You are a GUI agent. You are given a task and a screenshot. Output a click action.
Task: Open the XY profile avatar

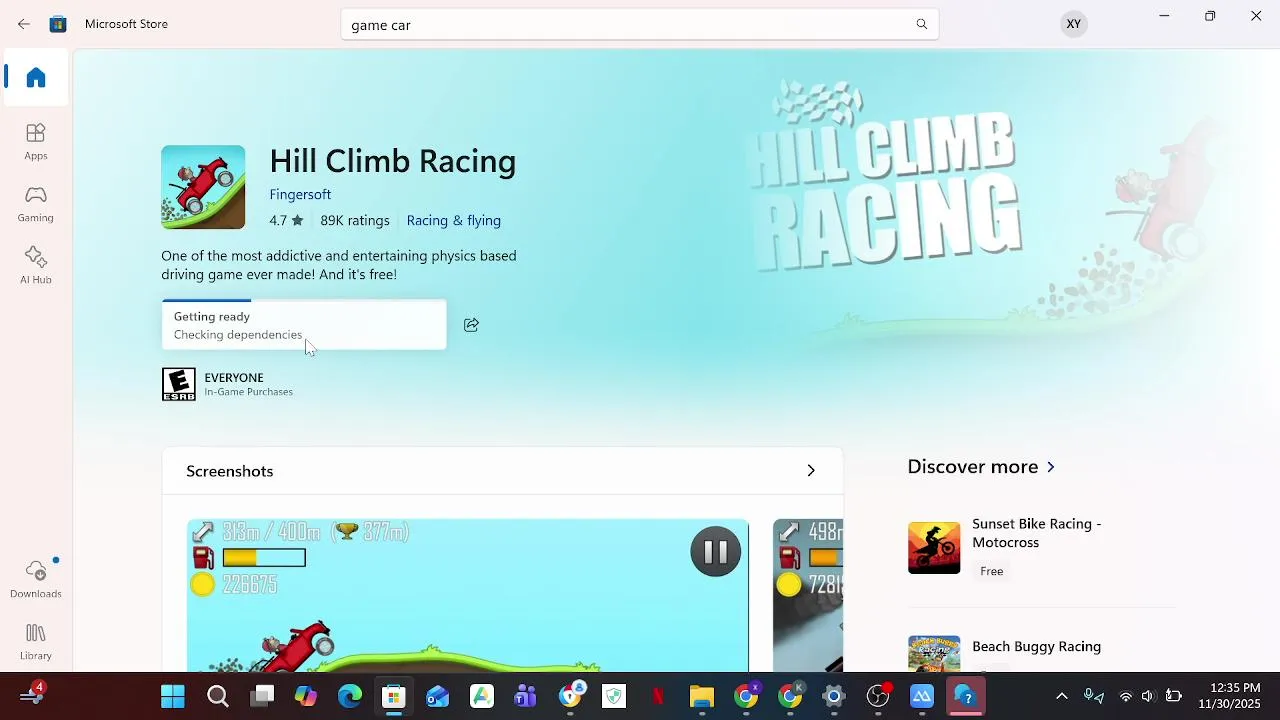(1073, 24)
